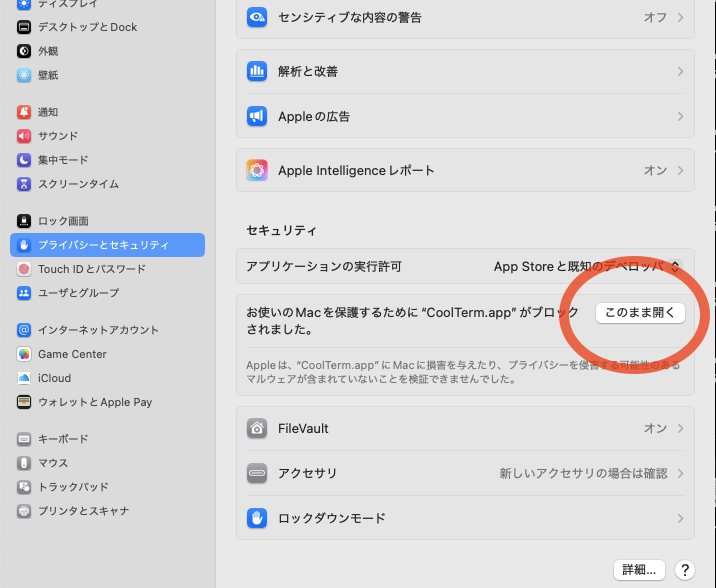Click the ロック画面 lock icon

tap(24, 221)
